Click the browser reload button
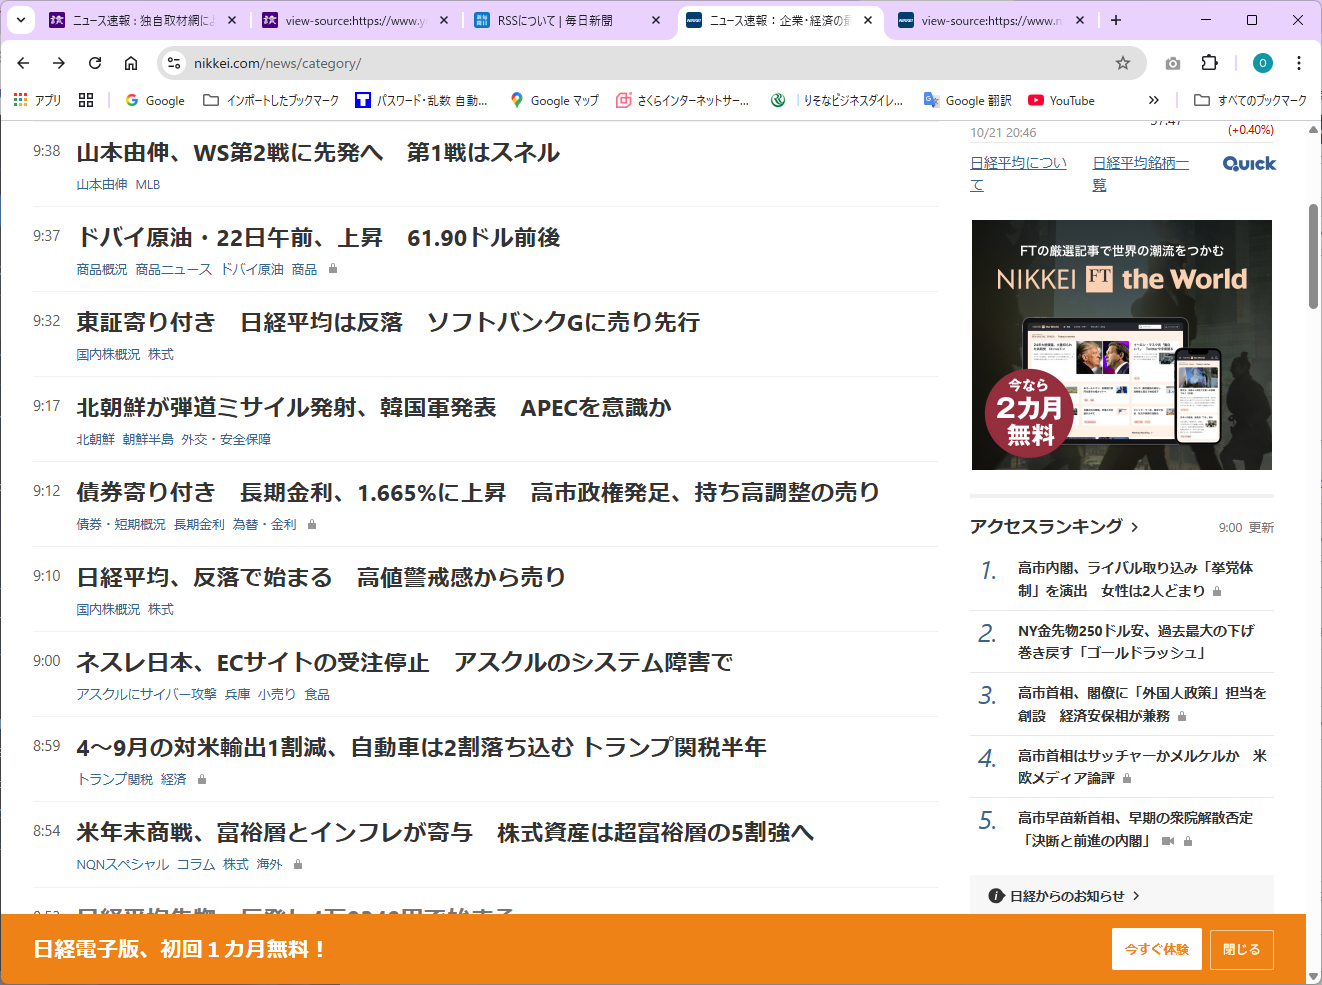Screen dimensions: 1322x985 [x=95, y=63]
